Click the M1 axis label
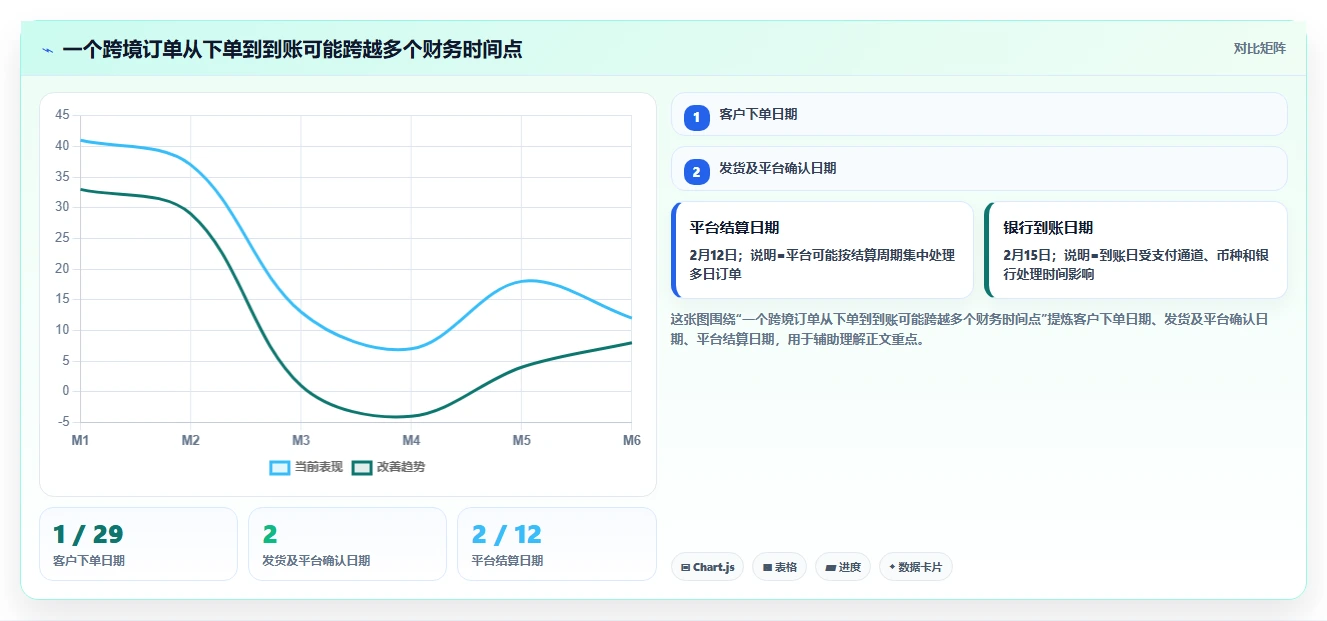Viewport: 1327px width, 621px height. point(80,440)
